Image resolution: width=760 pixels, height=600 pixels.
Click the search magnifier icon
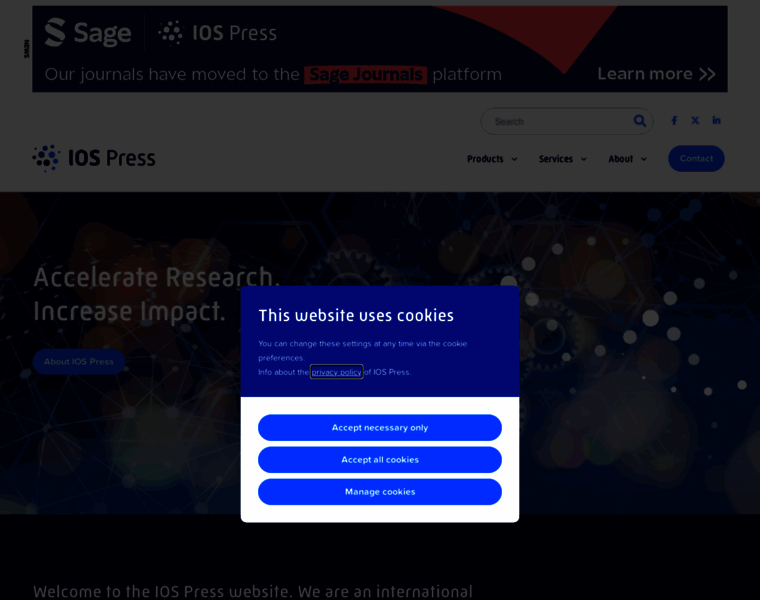(x=639, y=121)
